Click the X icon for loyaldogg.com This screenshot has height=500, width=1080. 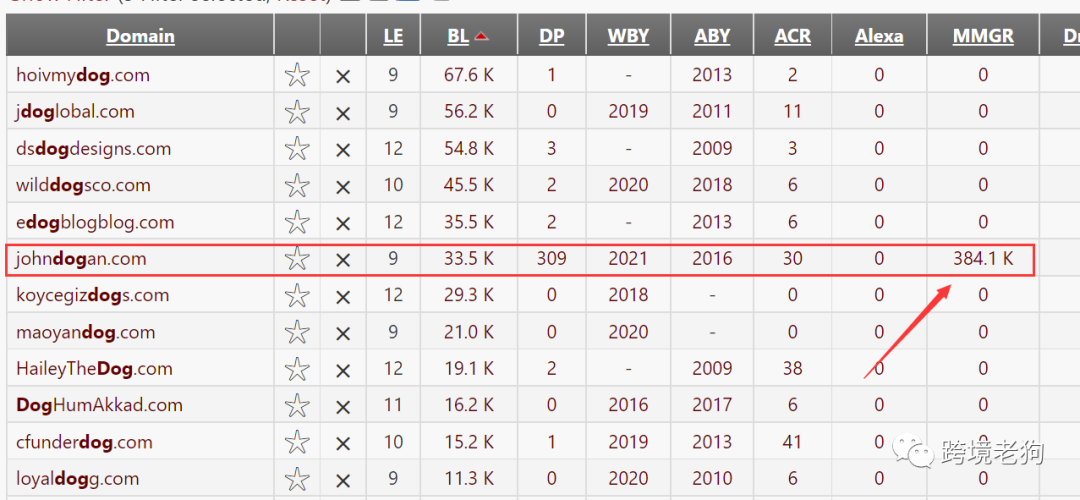pyautogui.click(x=343, y=481)
